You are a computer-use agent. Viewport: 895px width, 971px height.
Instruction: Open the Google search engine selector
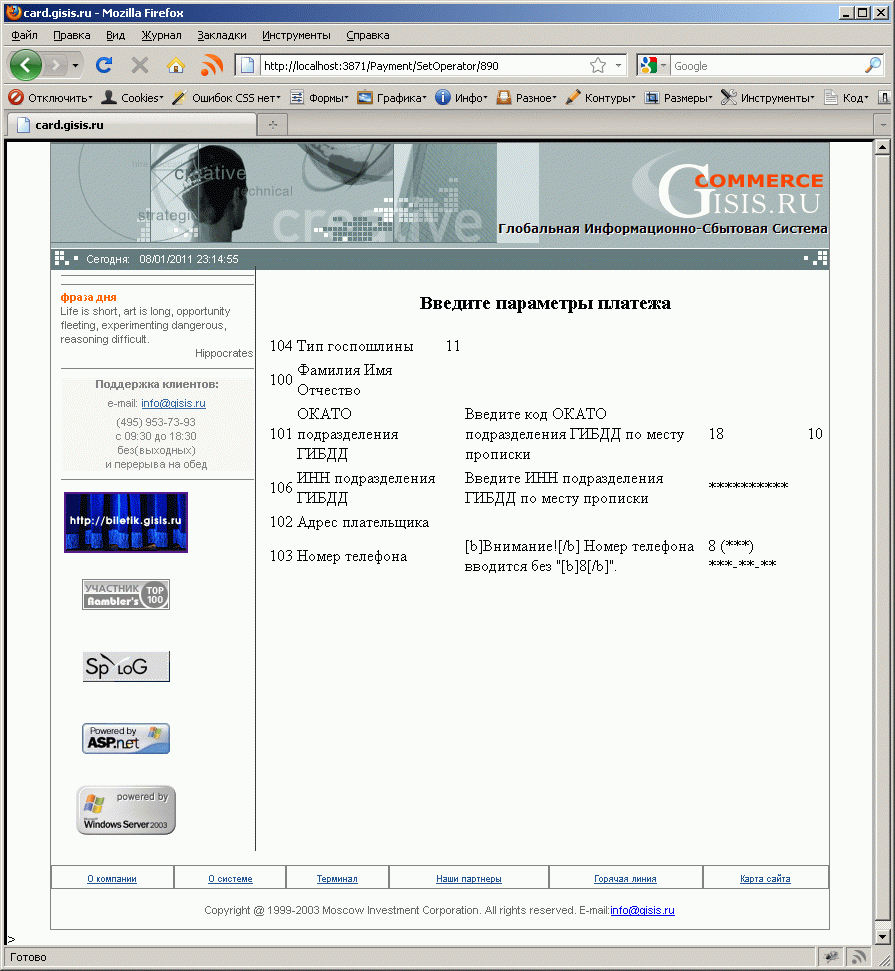pyautogui.click(x=653, y=65)
